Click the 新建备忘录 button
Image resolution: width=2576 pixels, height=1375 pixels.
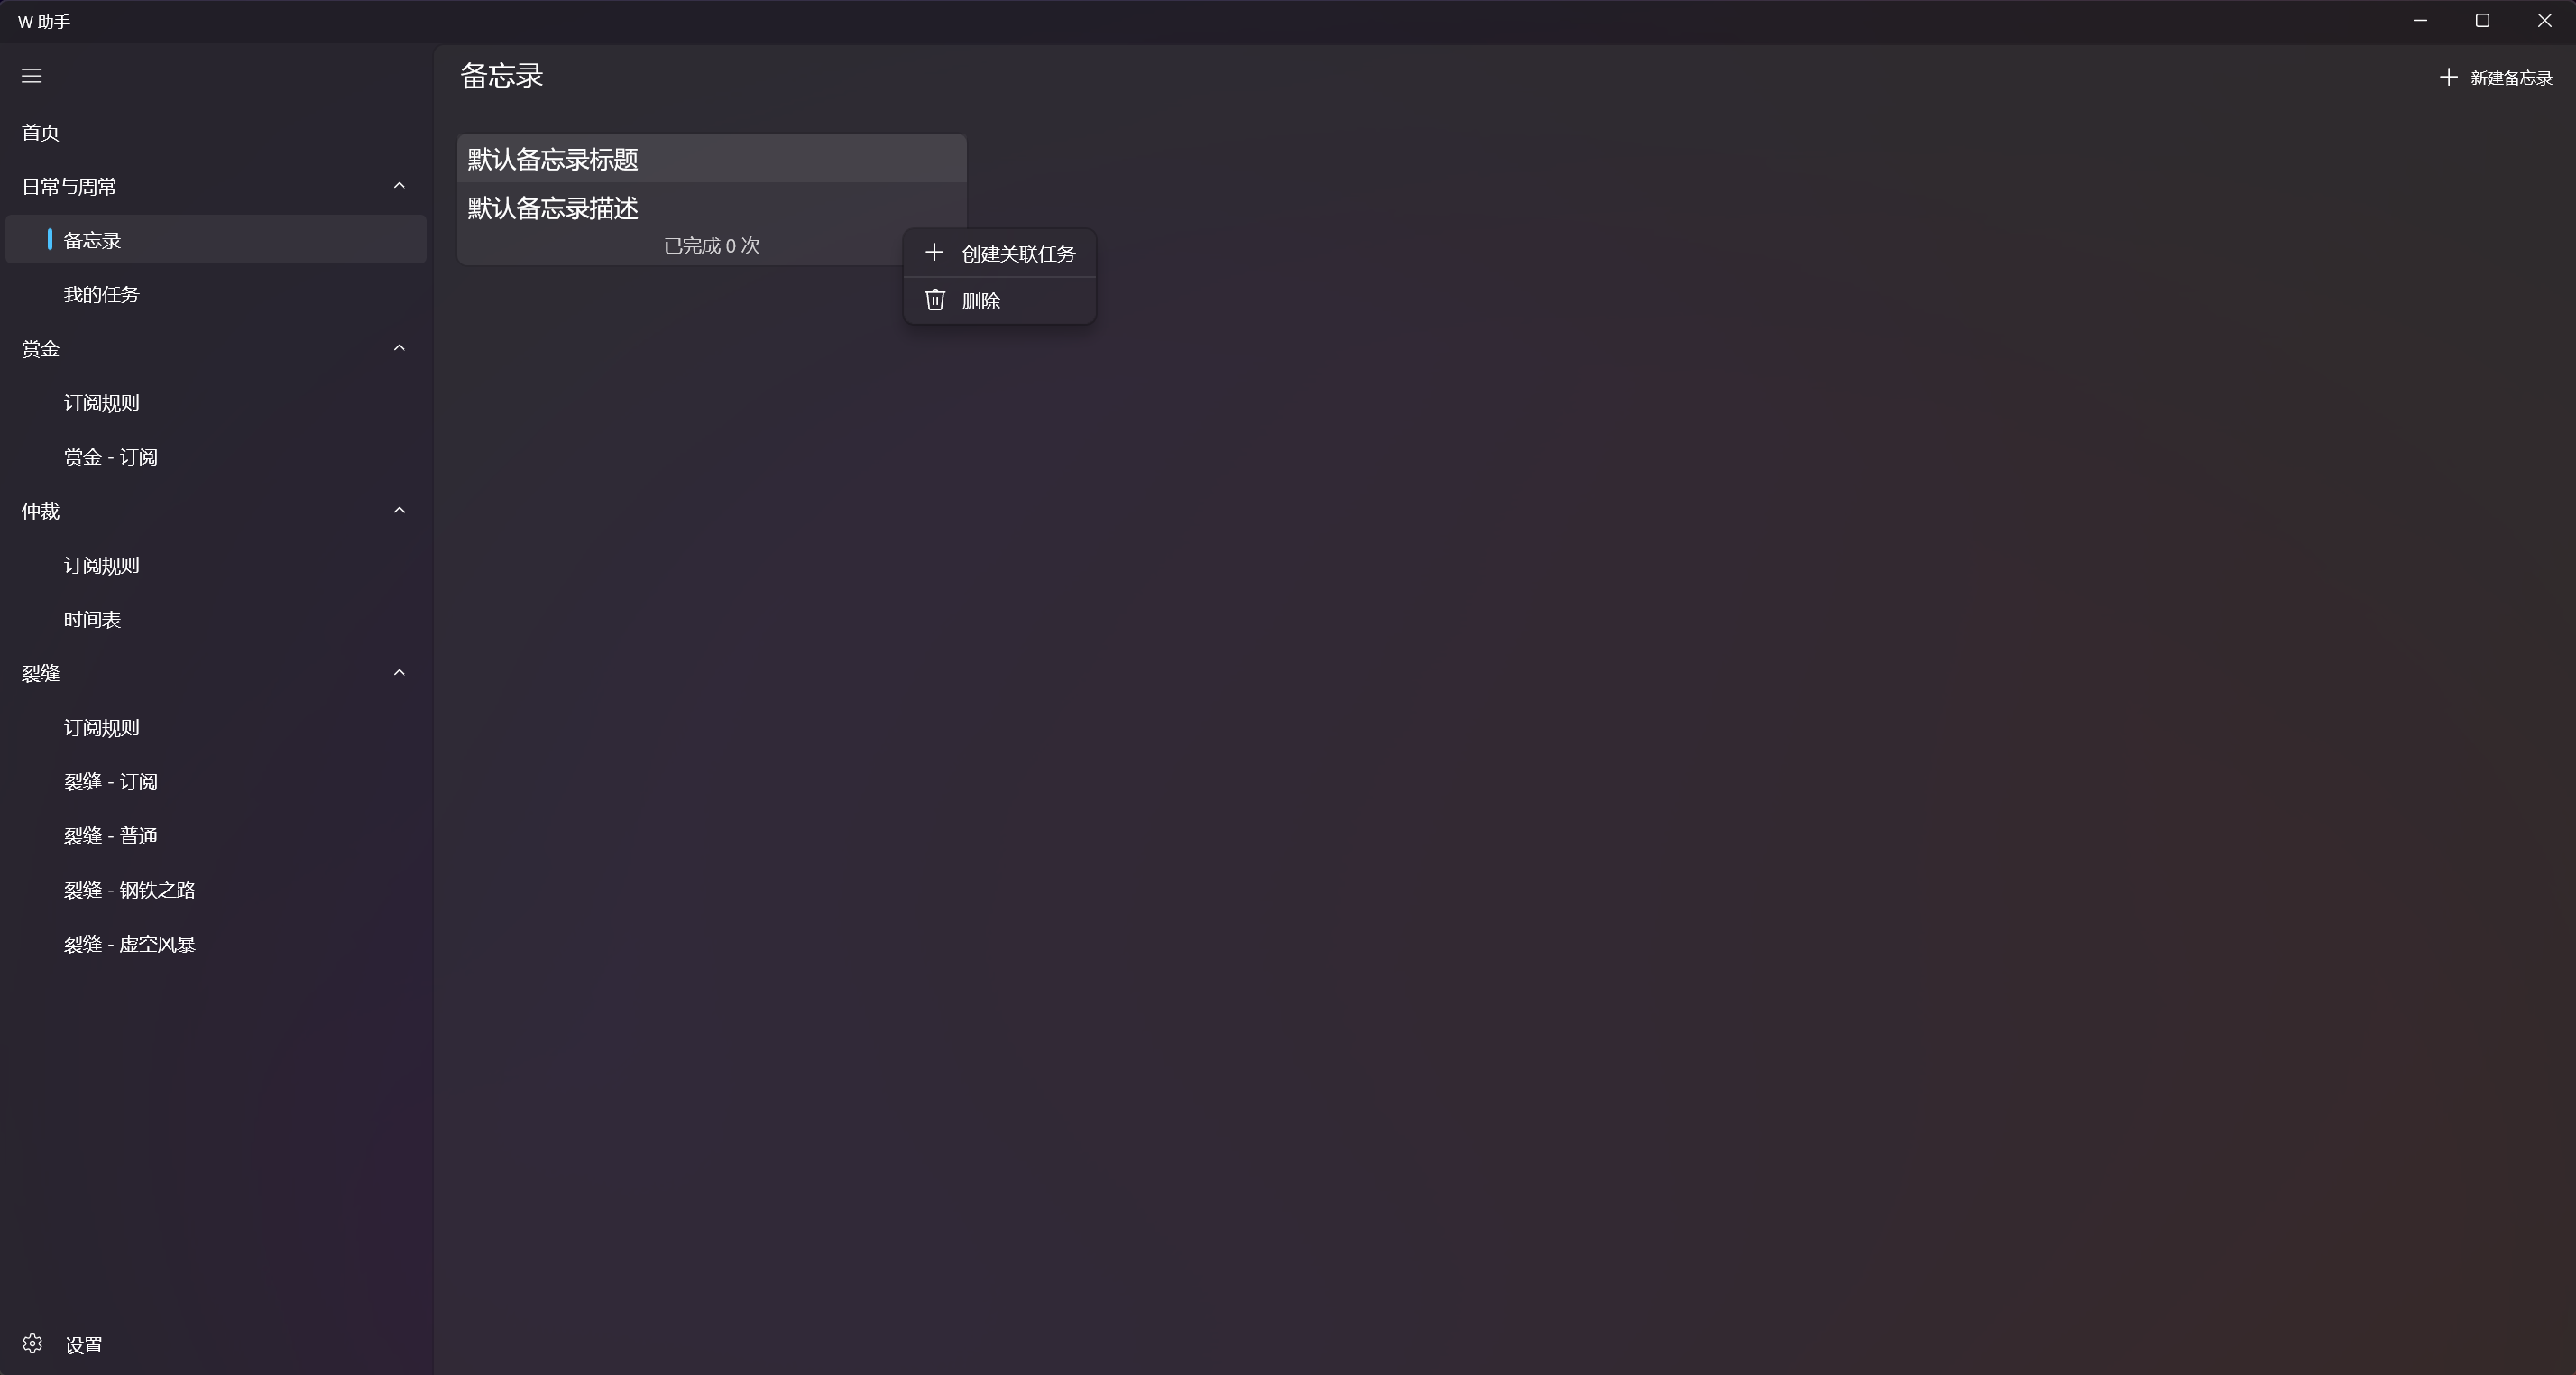tap(2497, 77)
